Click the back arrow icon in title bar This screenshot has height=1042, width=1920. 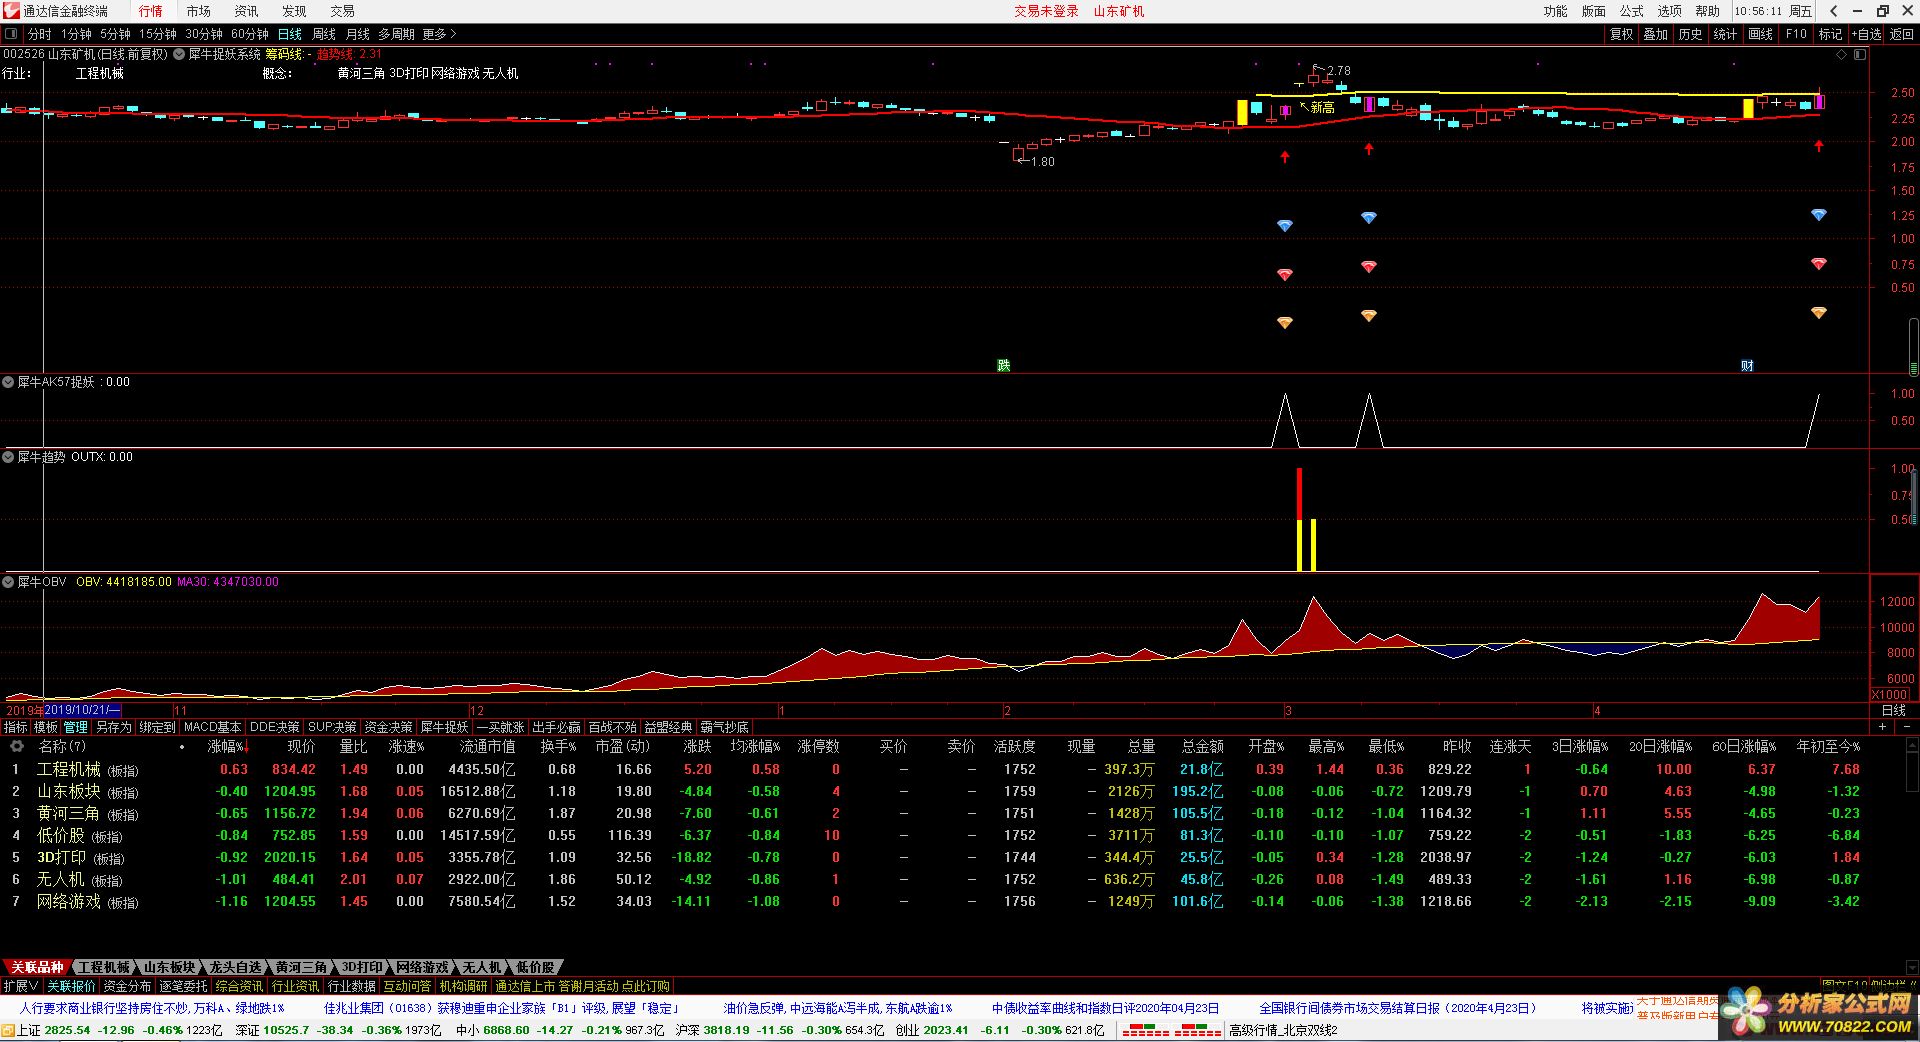click(x=1833, y=11)
